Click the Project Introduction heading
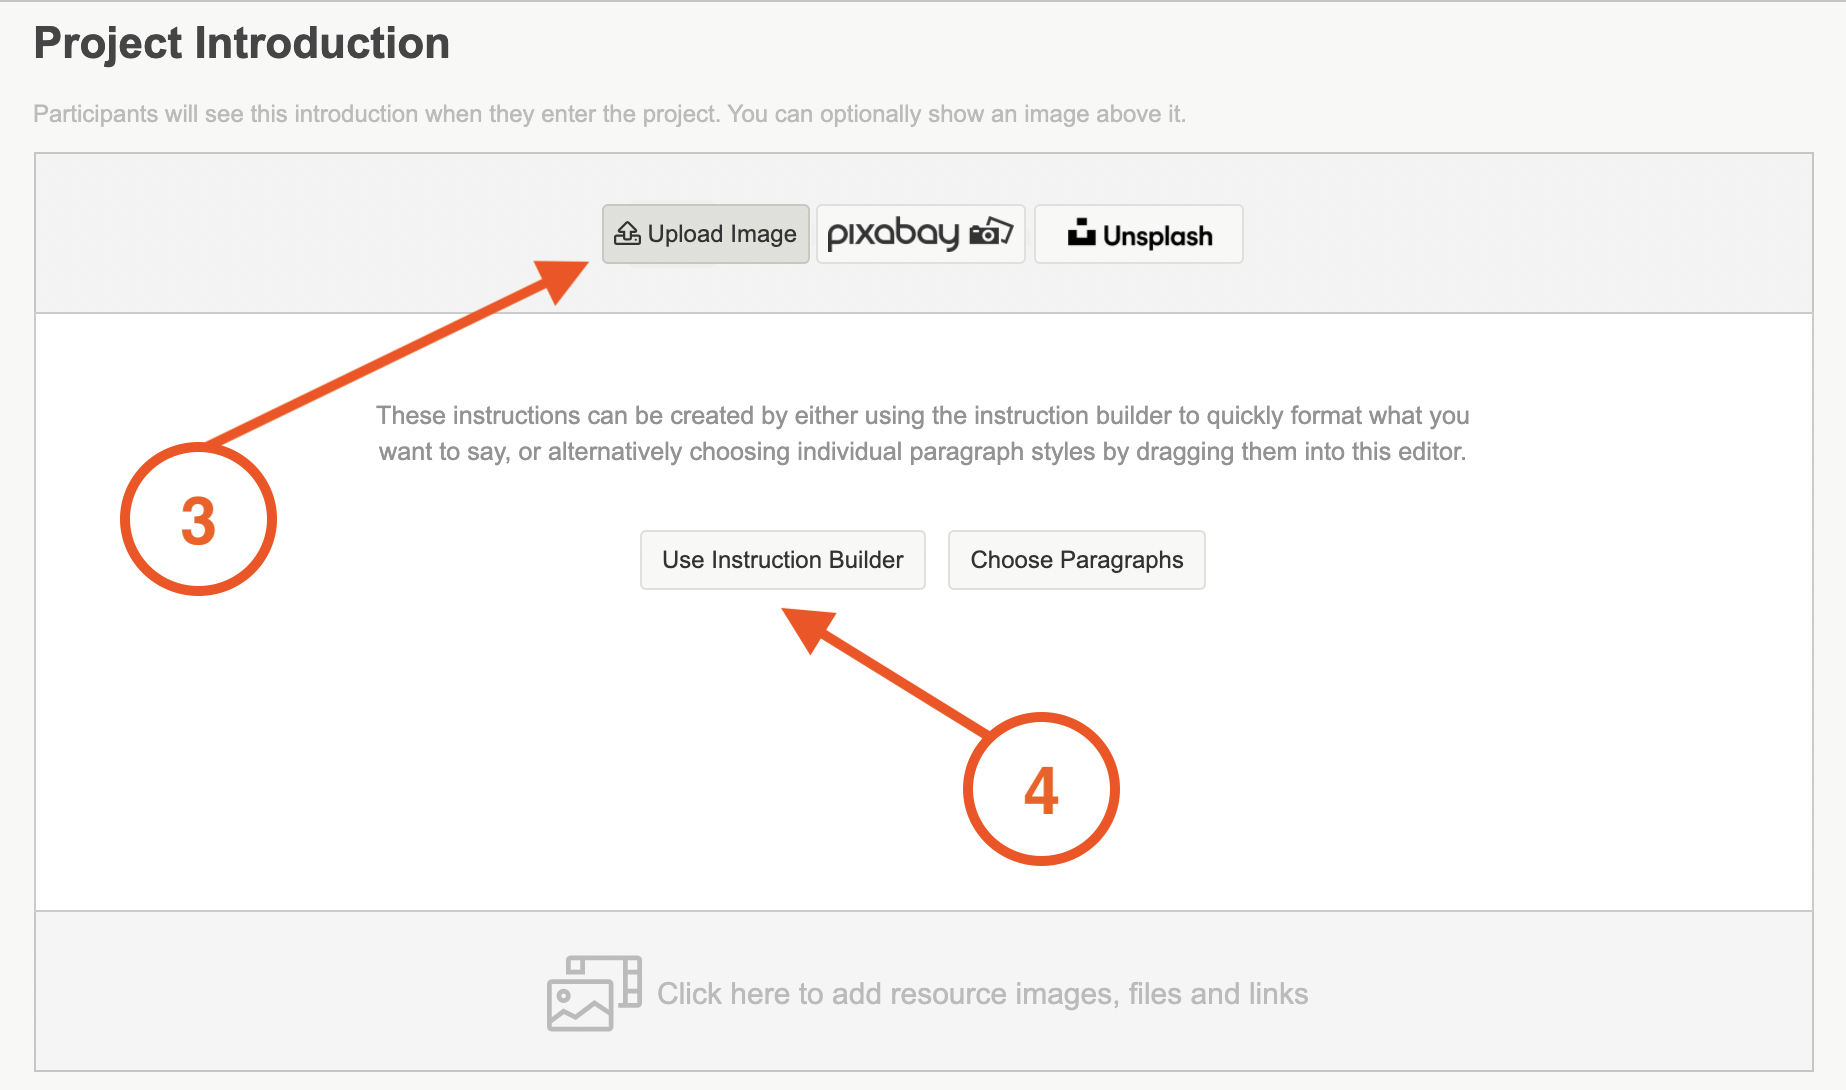The width and height of the screenshot is (1846, 1090). pyautogui.click(x=242, y=44)
